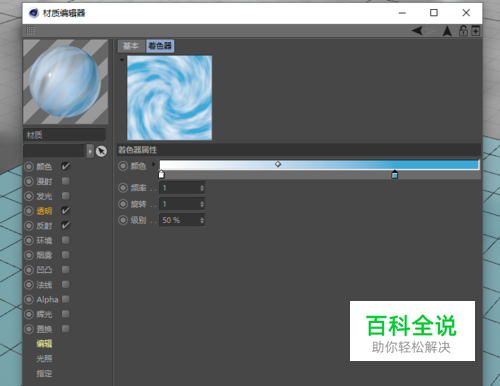Click the animation dot beside 环境 channel
Image resolution: width=500 pixels, height=386 pixels.
tap(29, 240)
